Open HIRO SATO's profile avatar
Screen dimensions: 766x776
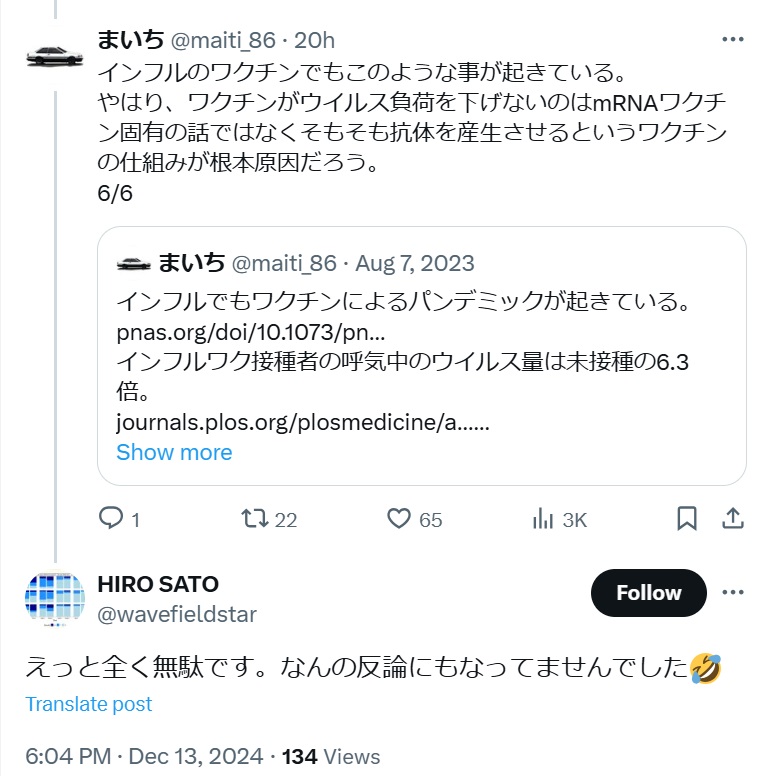point(54,600)
